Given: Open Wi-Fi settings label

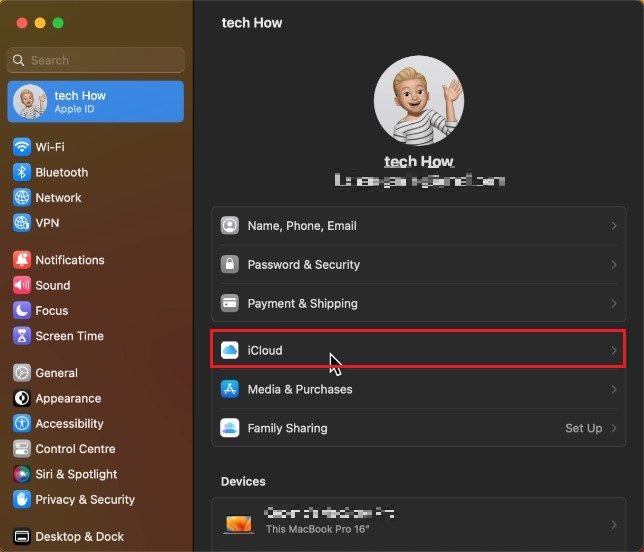Looking at the screenshot, I should pos(50,147).
